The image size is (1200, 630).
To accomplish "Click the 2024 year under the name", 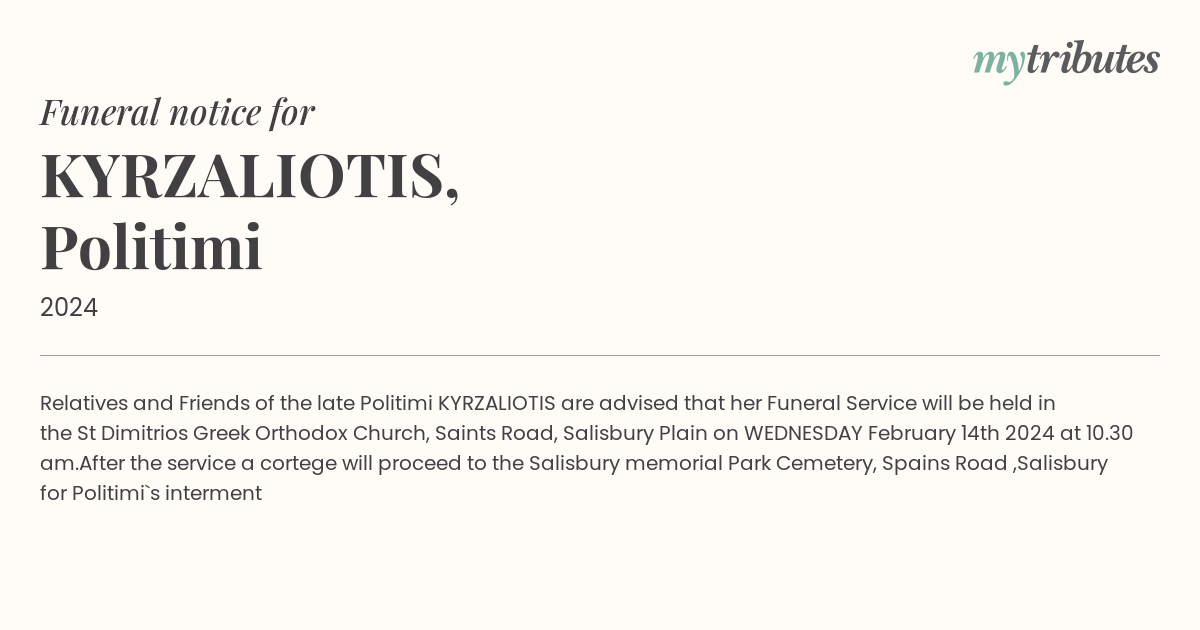I will click(69, 308).
